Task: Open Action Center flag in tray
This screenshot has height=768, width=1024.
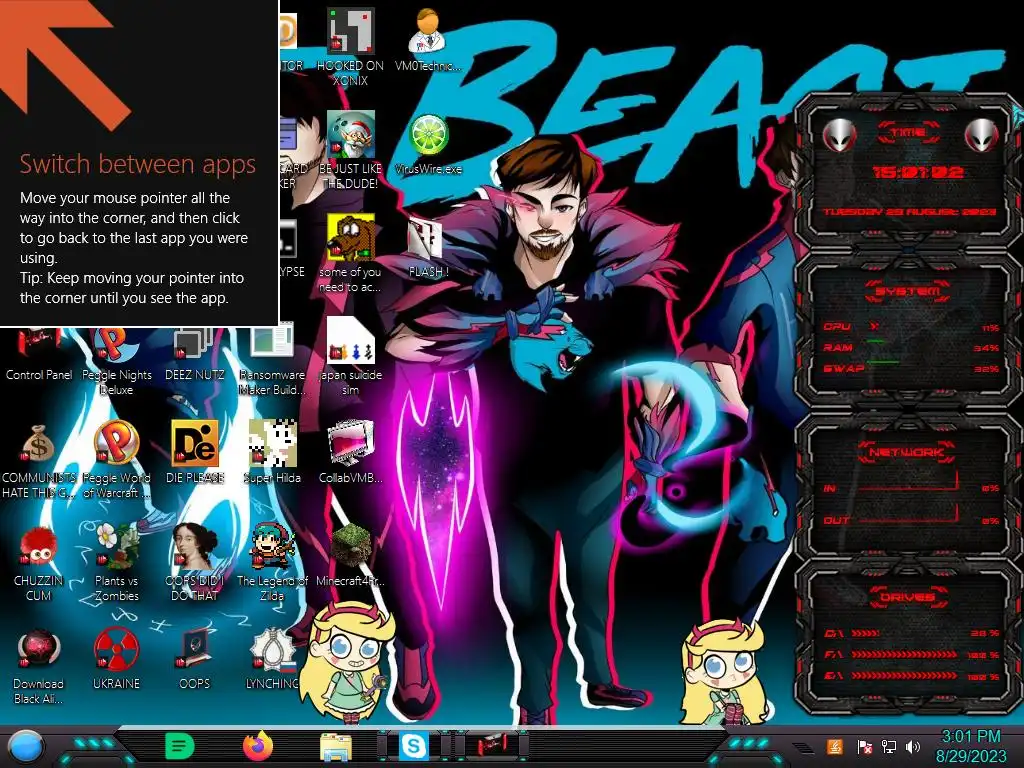Action: 864,746
